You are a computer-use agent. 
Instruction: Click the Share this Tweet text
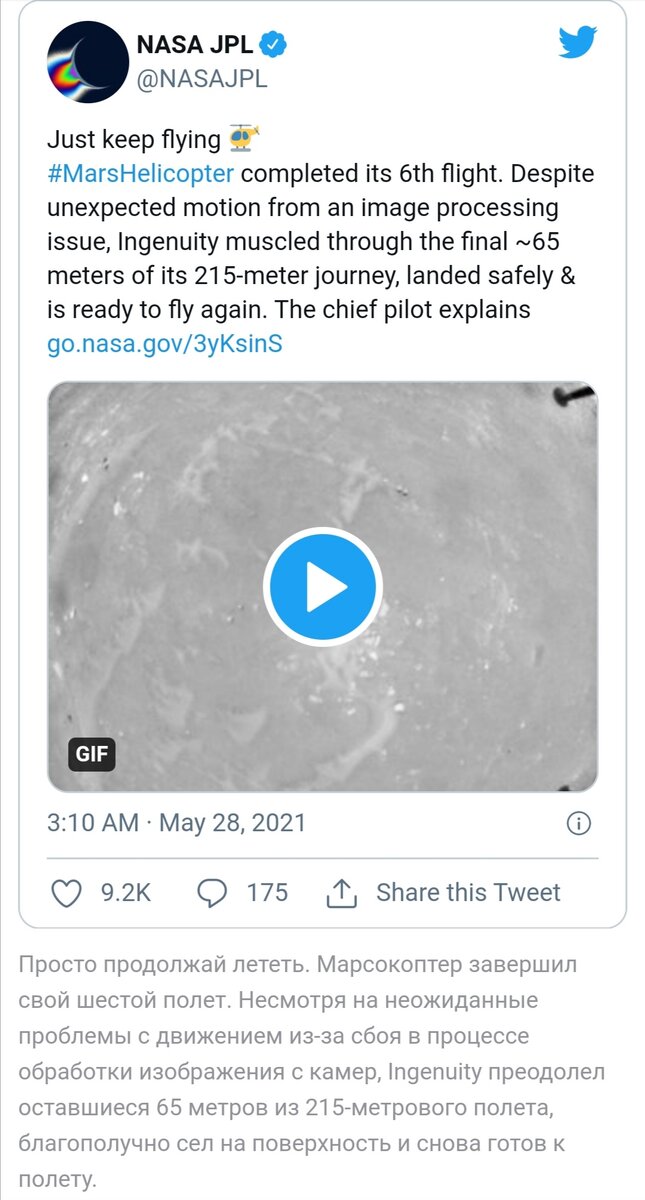pyautogui.click(x=468, y=892)
